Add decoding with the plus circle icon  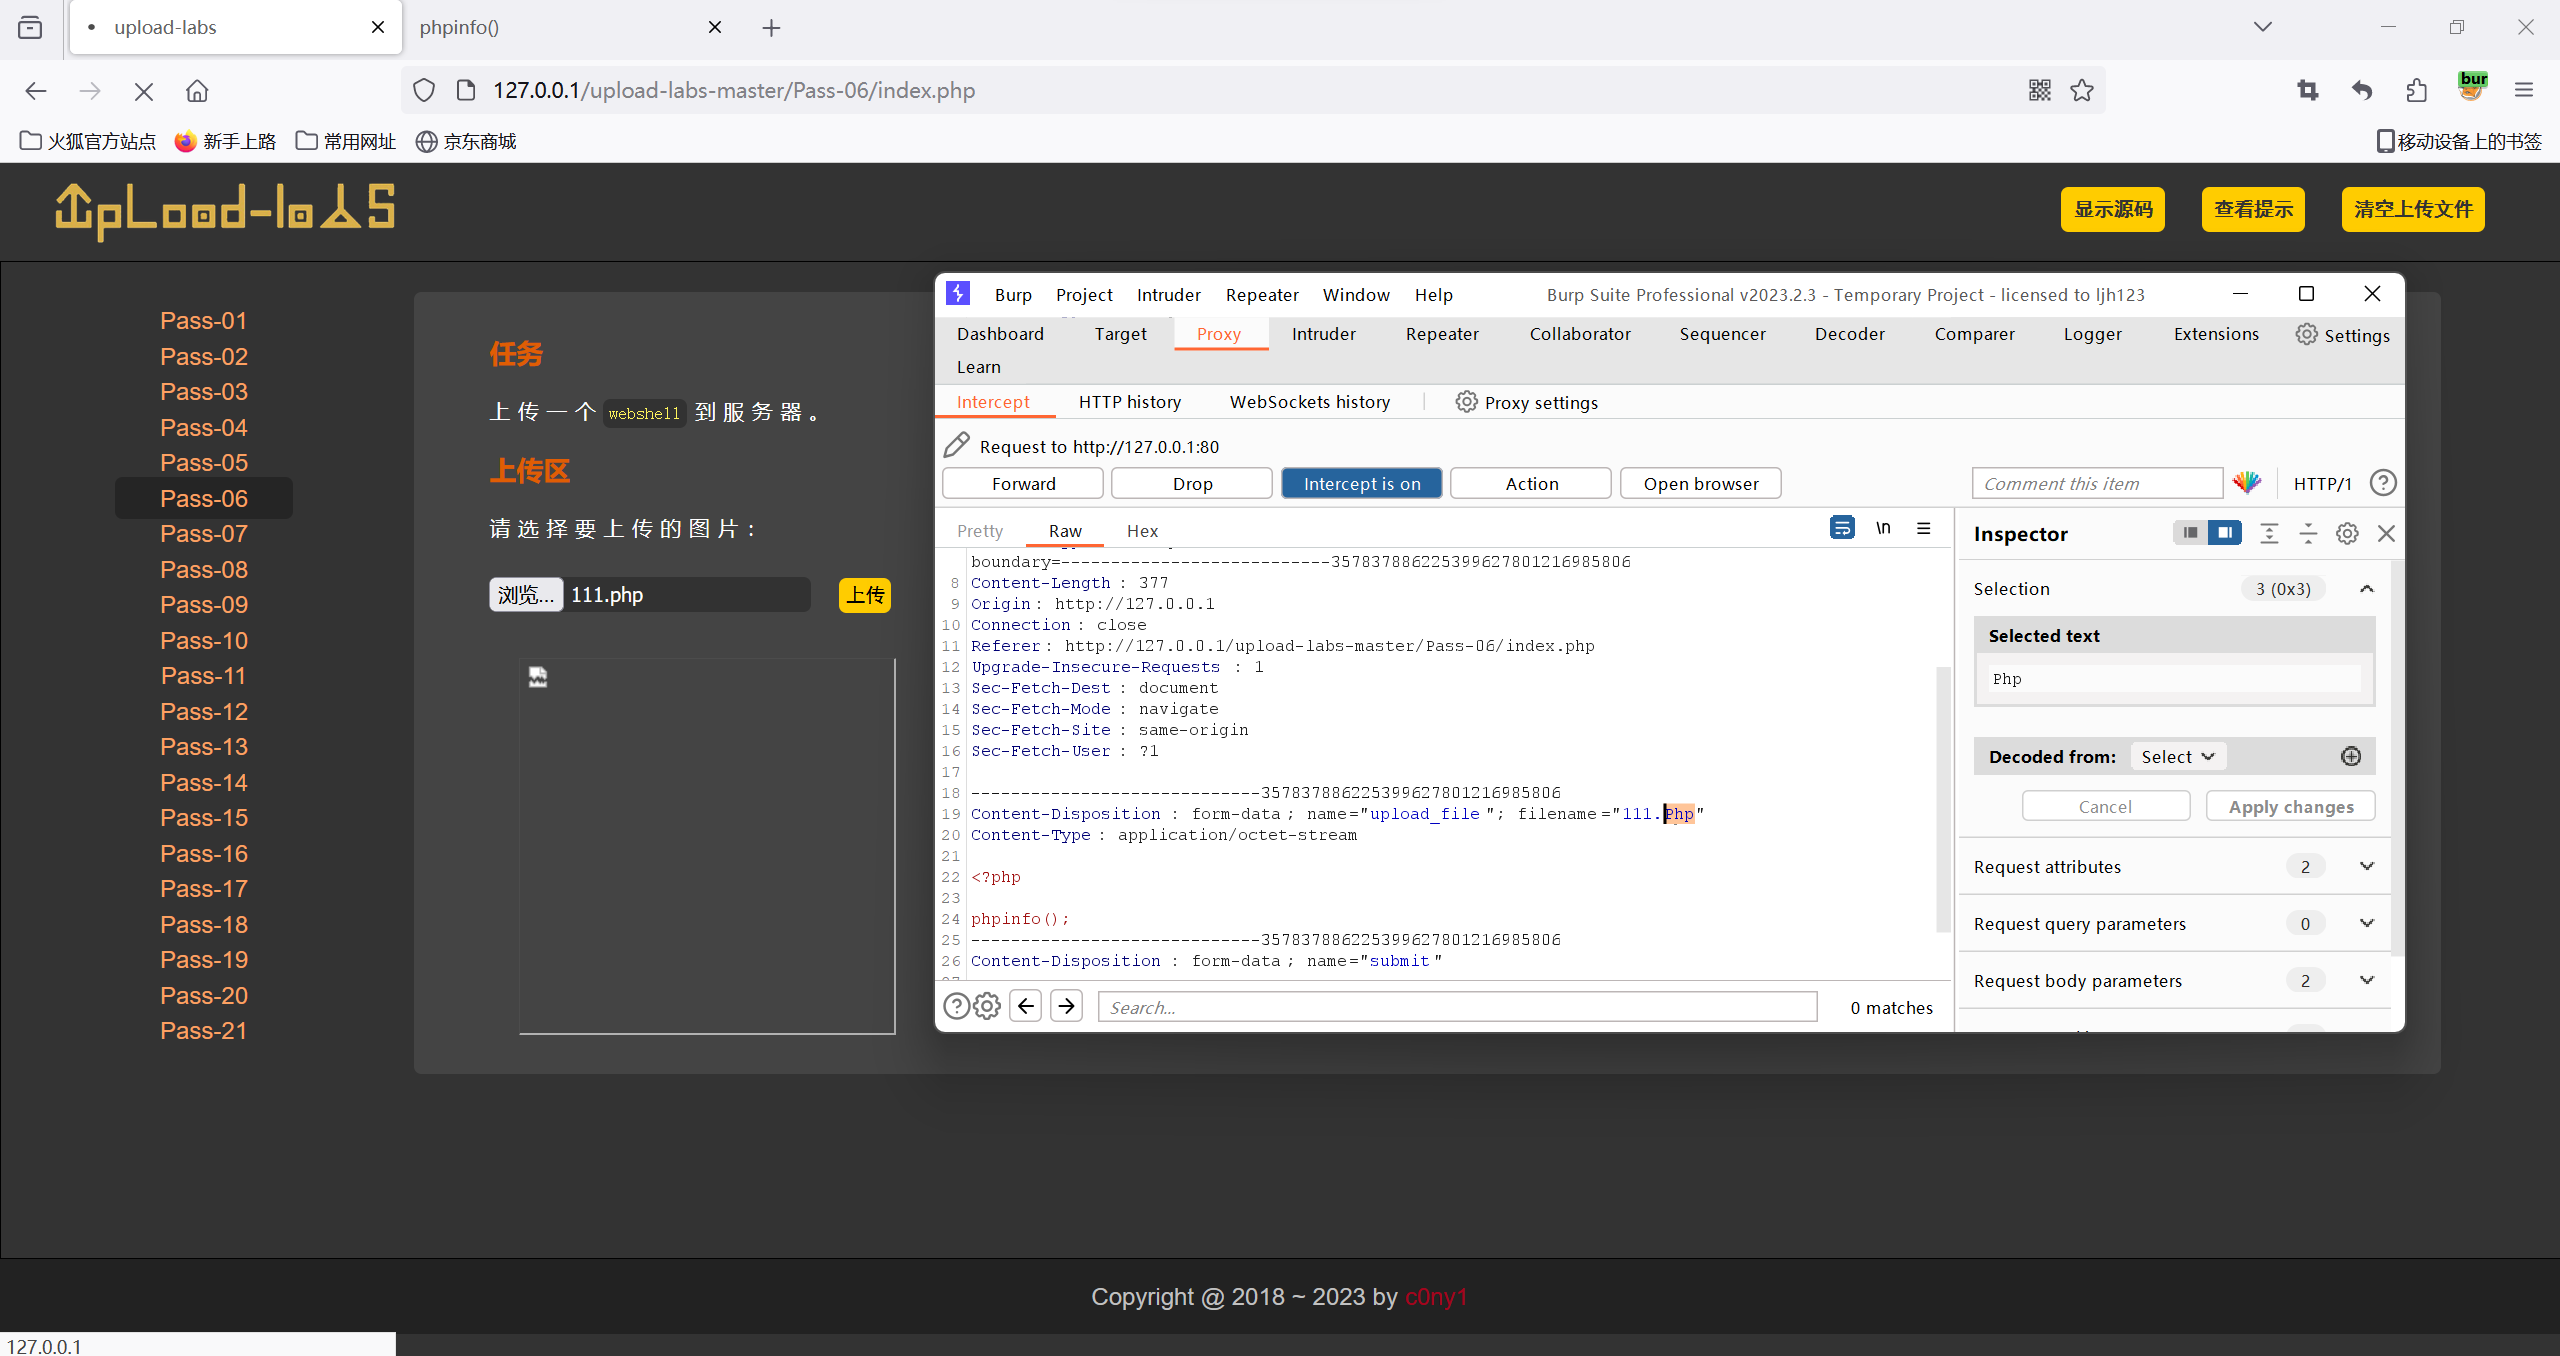point(2351,757)
